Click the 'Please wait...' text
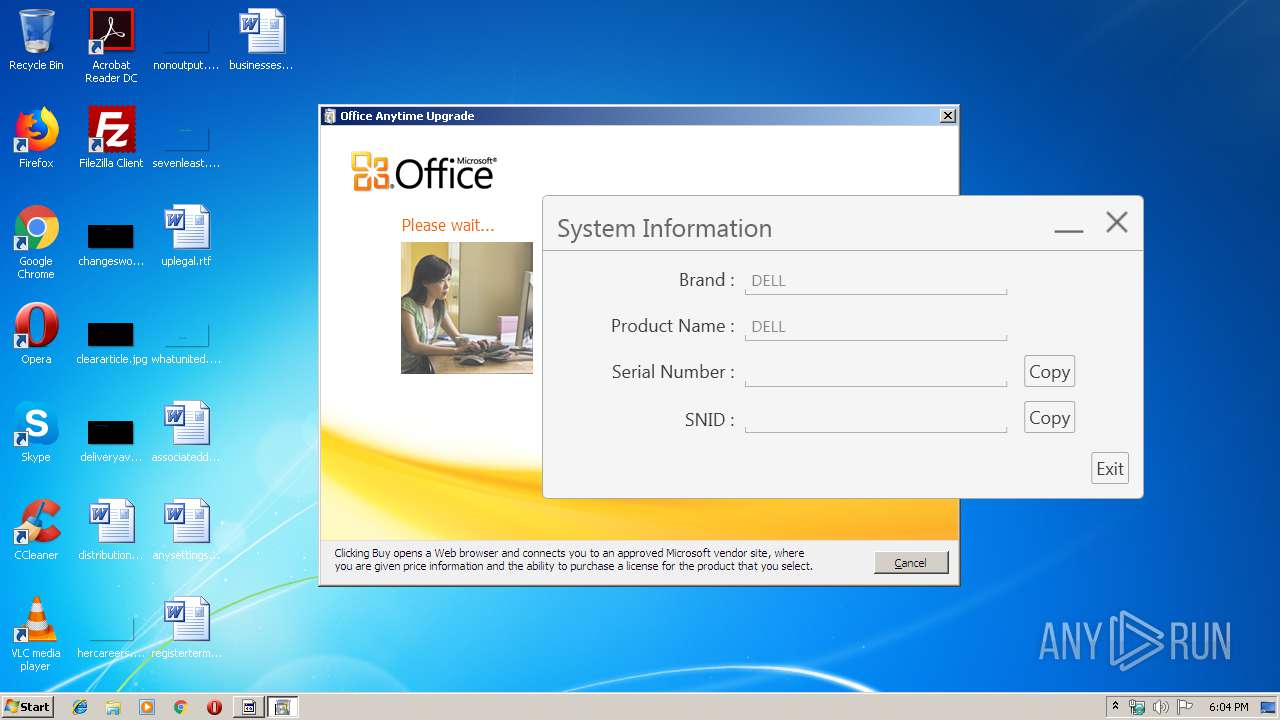Viewport: 1280px width, 720px height. tap(447, 225)
